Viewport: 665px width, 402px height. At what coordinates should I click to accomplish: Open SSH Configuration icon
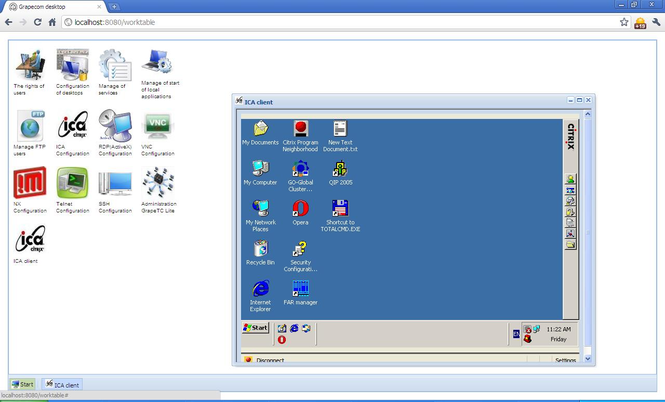tap(115, 183)
